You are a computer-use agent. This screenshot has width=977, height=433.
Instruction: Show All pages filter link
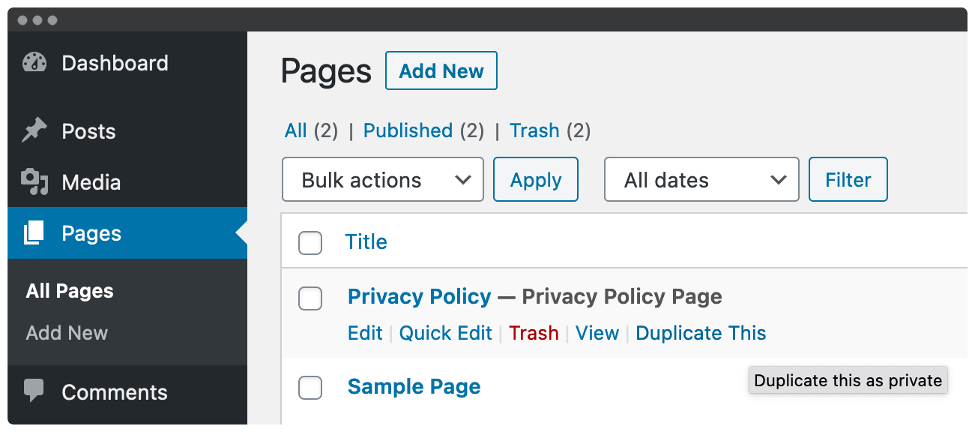tap(295, 131)
